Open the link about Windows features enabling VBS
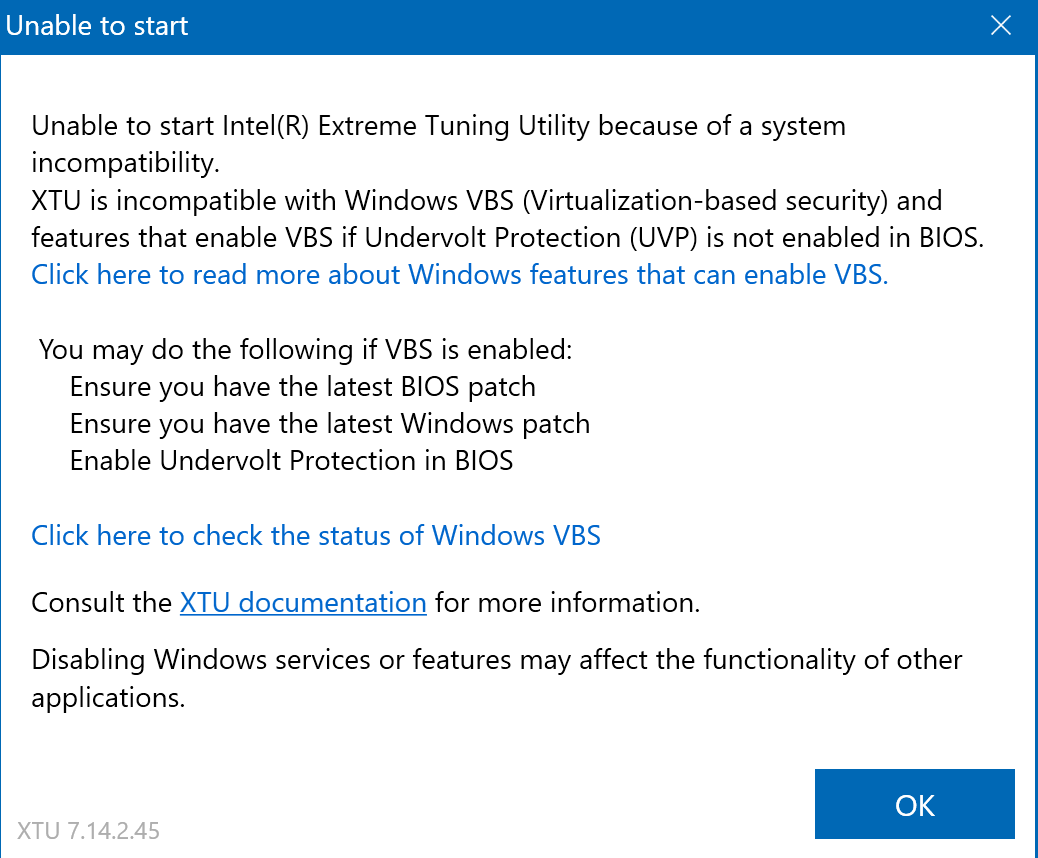The width and height of the screenshot is (1038, 858). pyautogui.click(x=458, y=275)
